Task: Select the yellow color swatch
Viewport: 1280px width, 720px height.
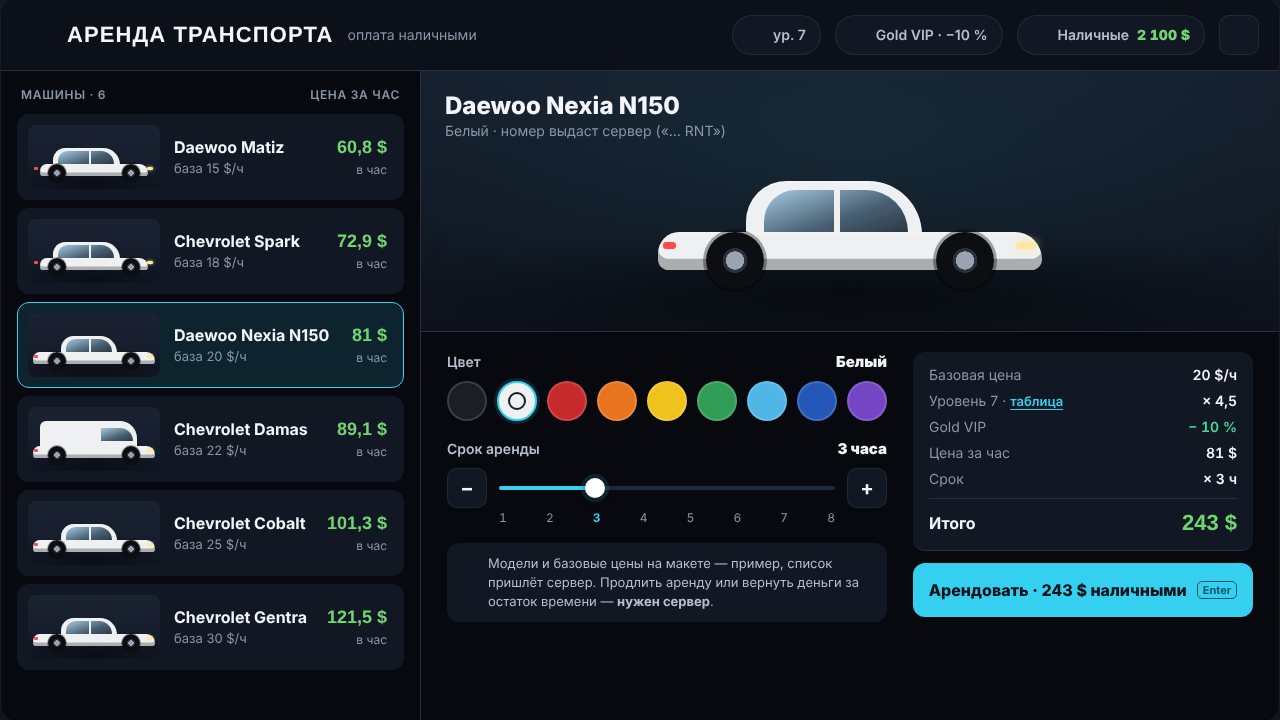Action: 667,401
